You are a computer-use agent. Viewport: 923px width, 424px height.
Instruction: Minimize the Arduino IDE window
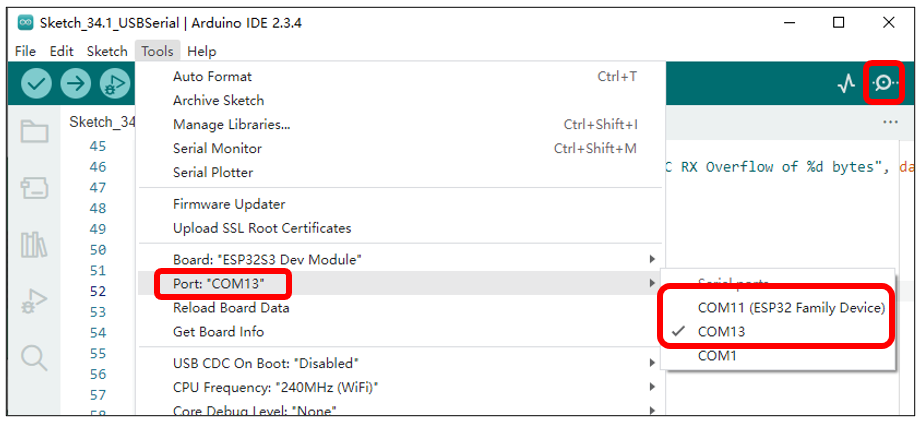pyautogui.click(x=789, y=23)
